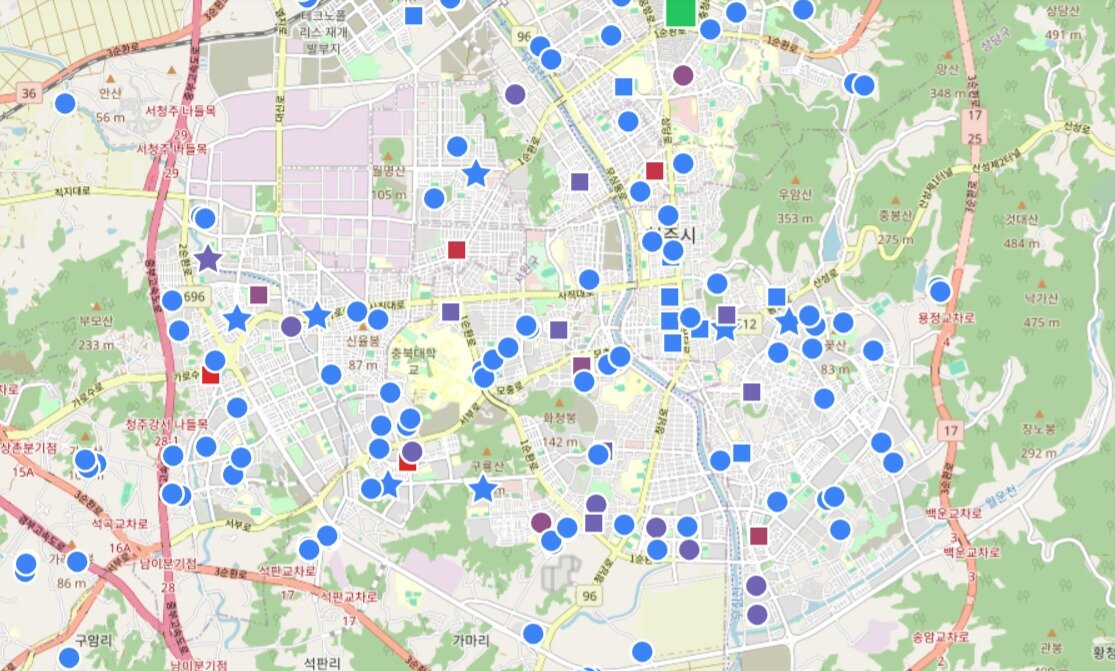This screenshot has width=1115, height=671.
Task: Select purple circle right of green square
Action: pyautogui.click(x=683, y=75)
